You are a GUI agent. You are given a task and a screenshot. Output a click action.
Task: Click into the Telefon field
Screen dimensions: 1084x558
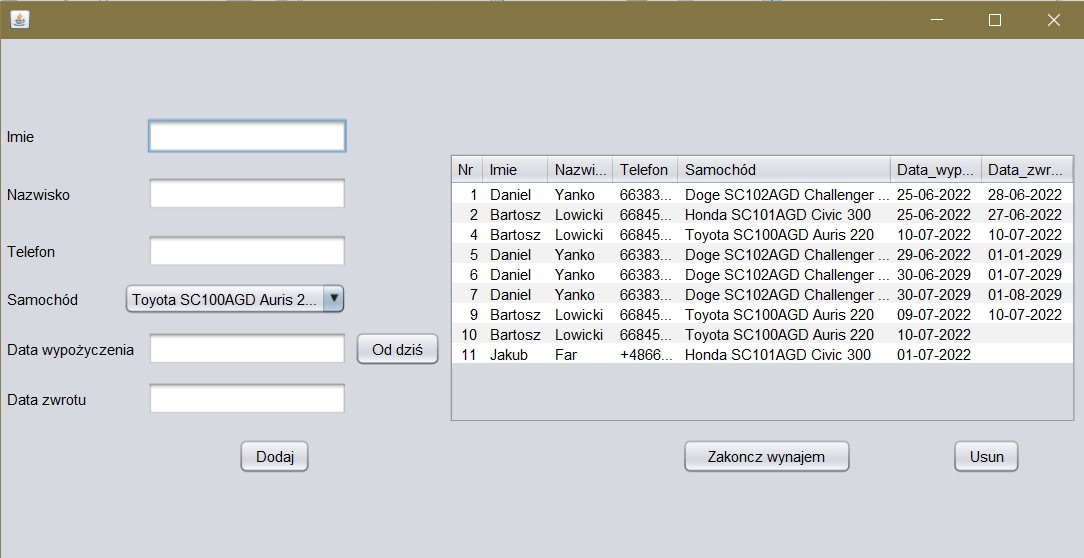[247, 251]
